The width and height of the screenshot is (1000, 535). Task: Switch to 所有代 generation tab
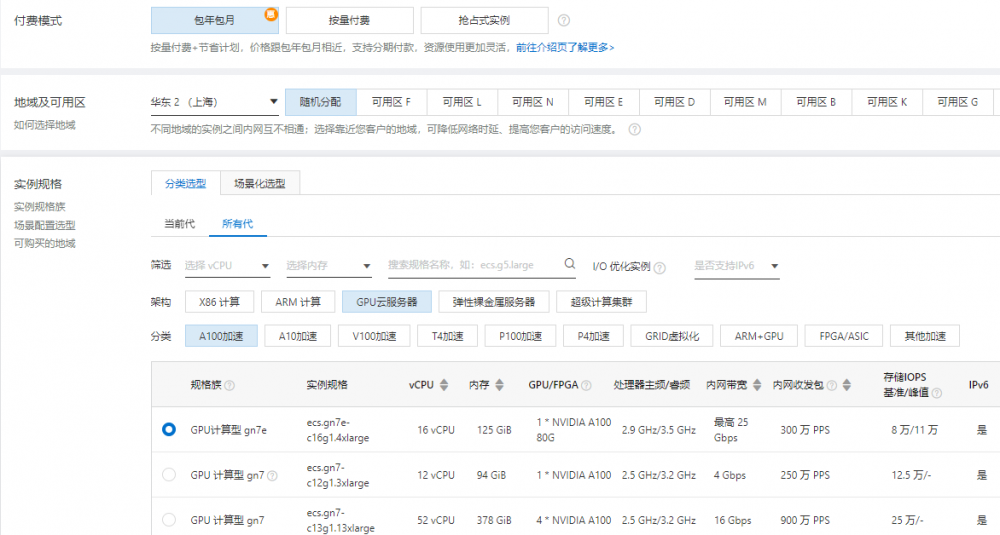tap(237, 224)
